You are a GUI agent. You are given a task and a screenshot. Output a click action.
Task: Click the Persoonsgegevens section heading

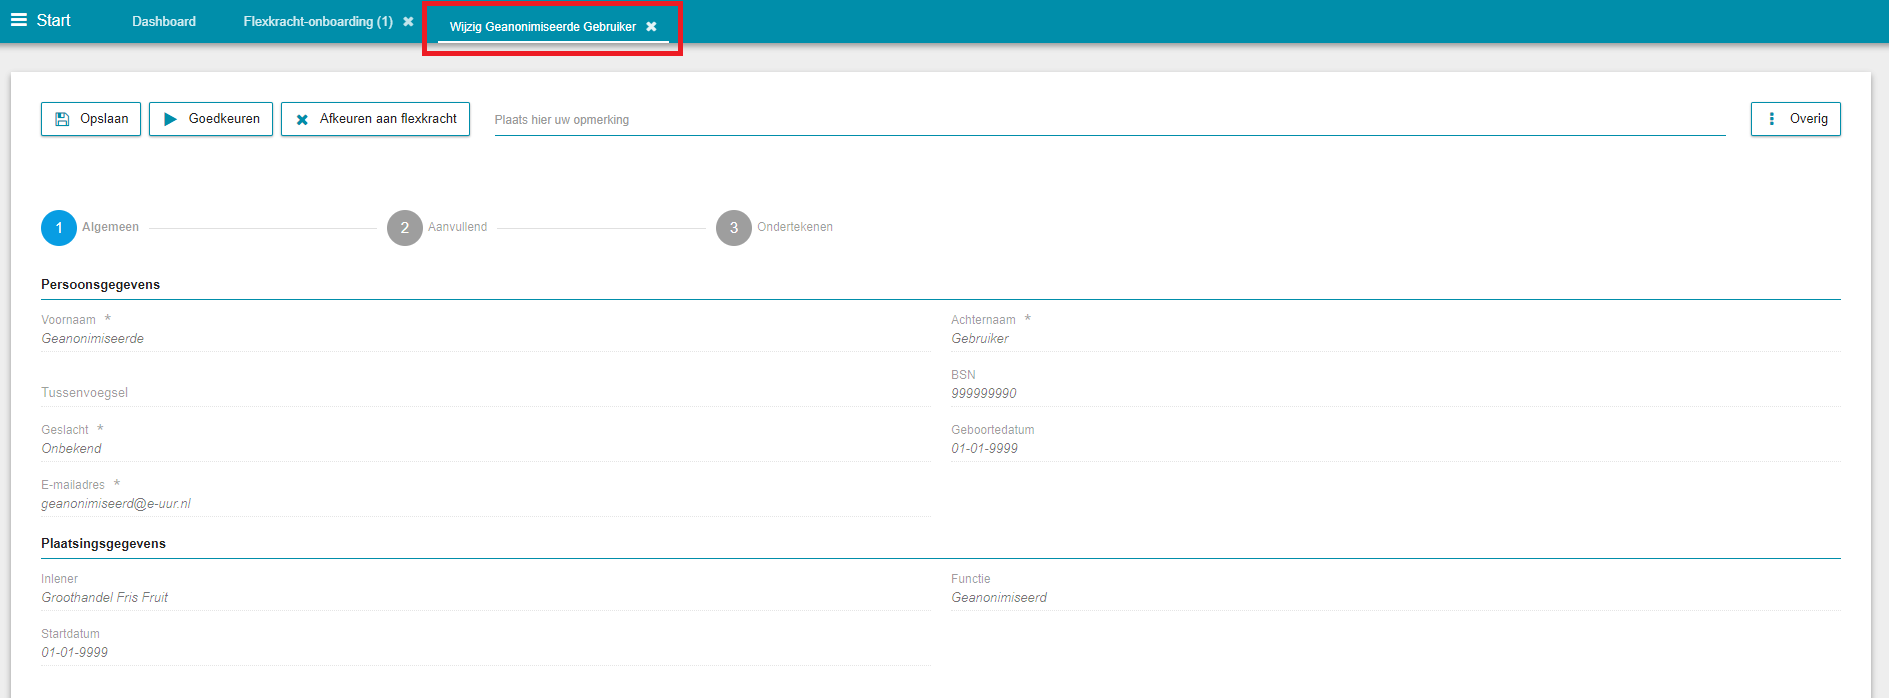100,284
